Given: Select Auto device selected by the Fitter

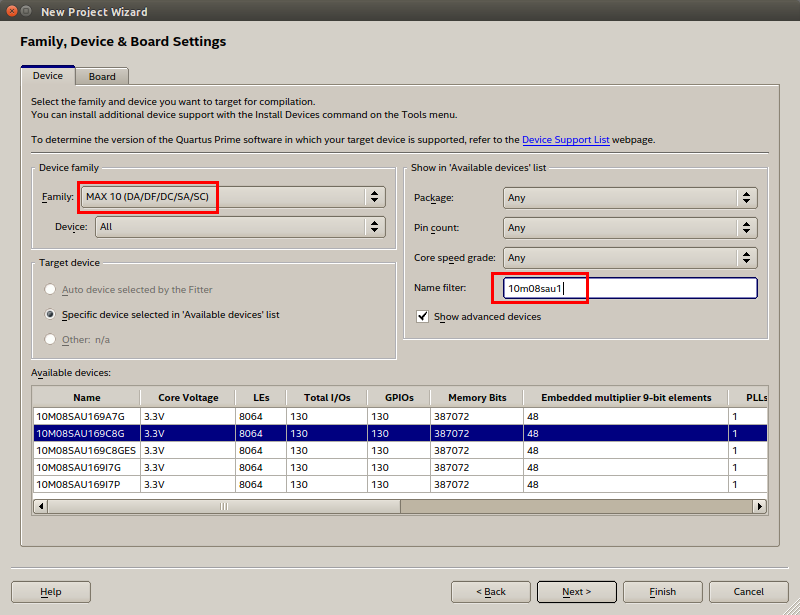Looking at the screenshot, I should click(x=51, y=289).
